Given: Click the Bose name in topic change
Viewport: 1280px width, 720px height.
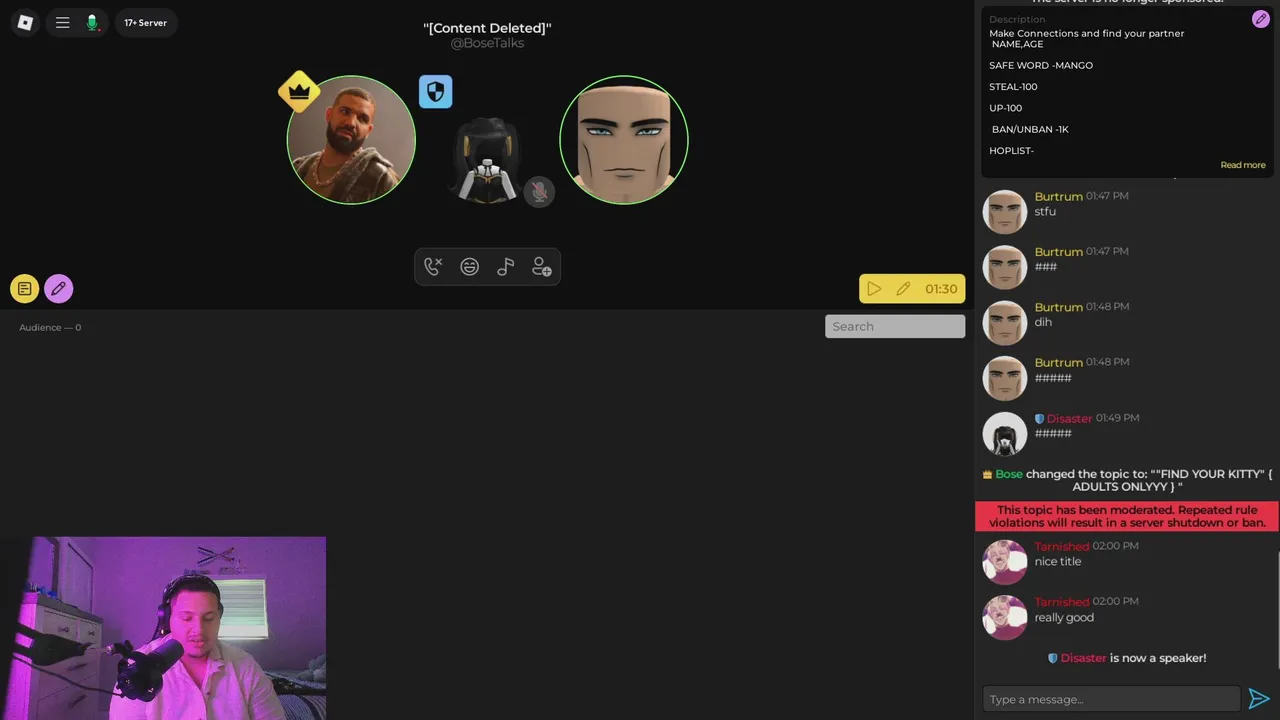Looking at the screenshot, I should [x=1009, y=474].
